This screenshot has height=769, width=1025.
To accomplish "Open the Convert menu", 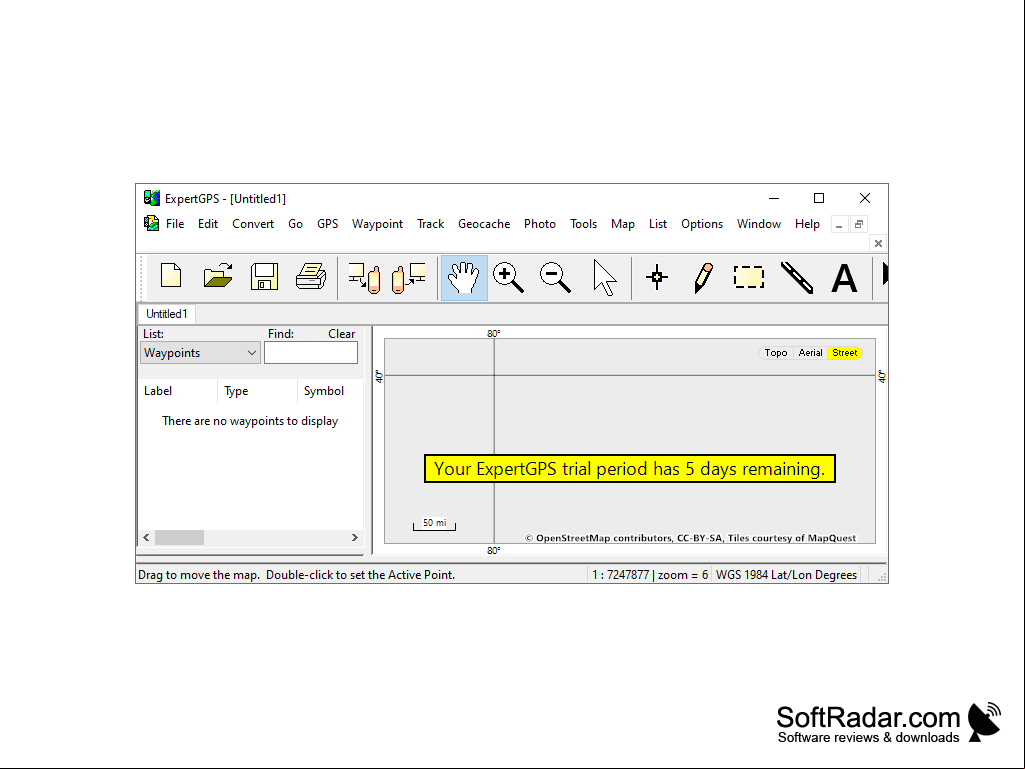I will (253, 224).
